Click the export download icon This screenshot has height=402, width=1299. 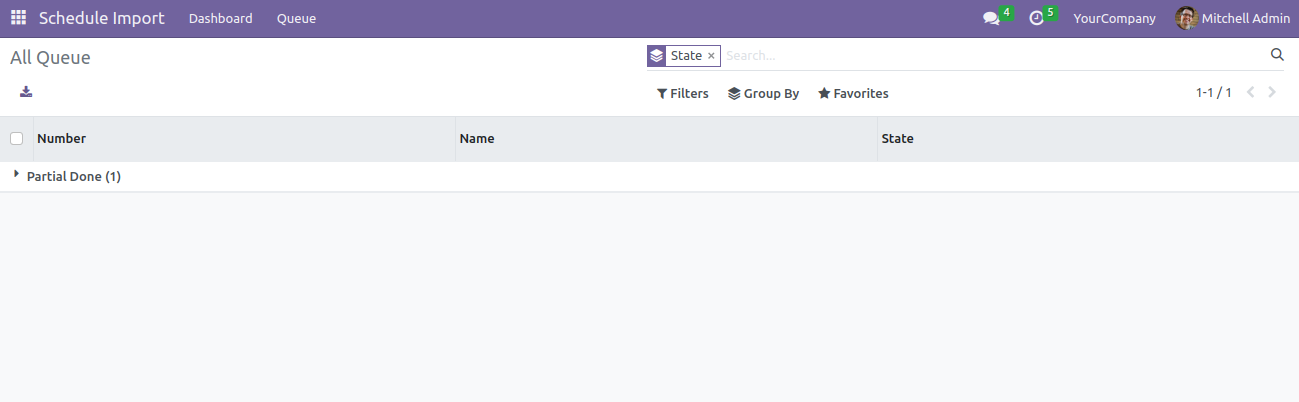[26, 92]
